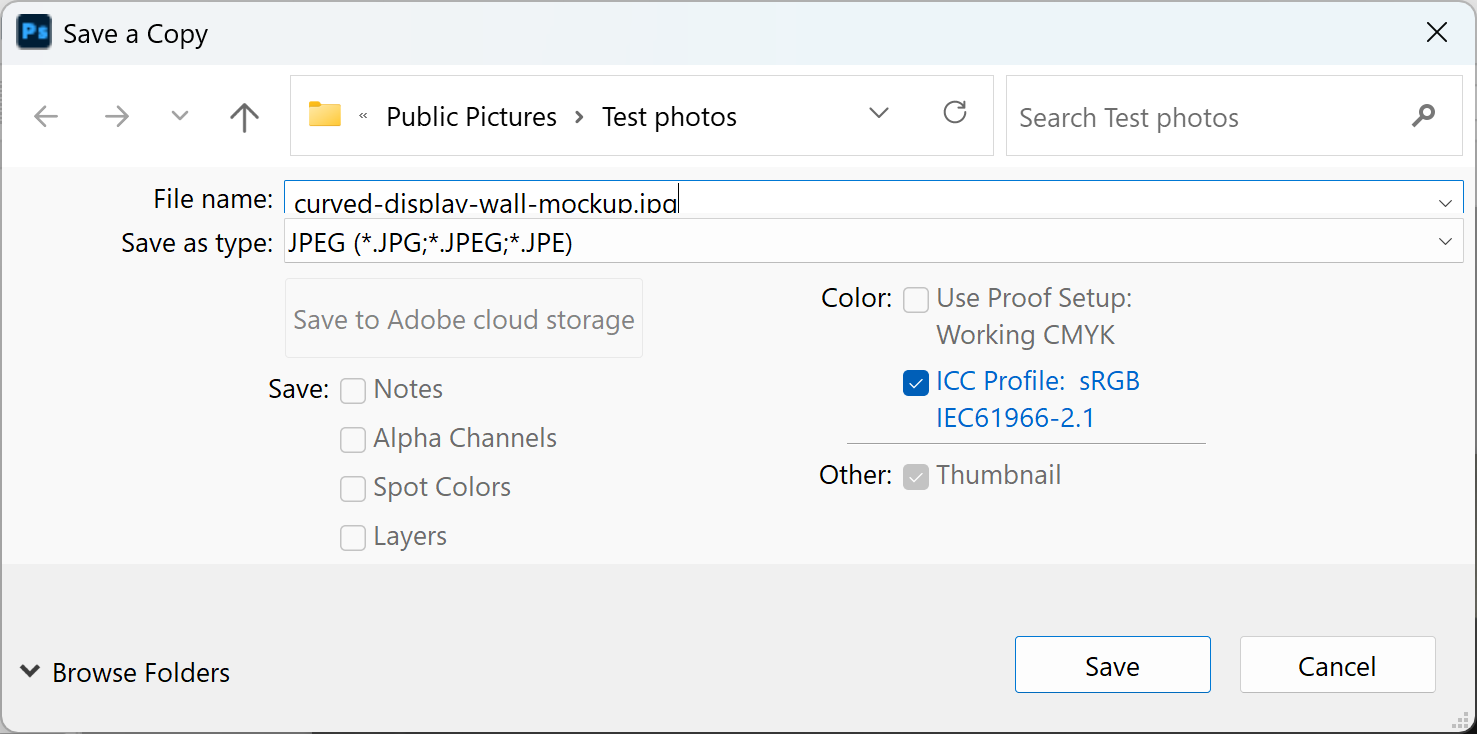Go back with the left arrow
Image resolution: width=1477 pixels, height=734 pixels.
46,117
